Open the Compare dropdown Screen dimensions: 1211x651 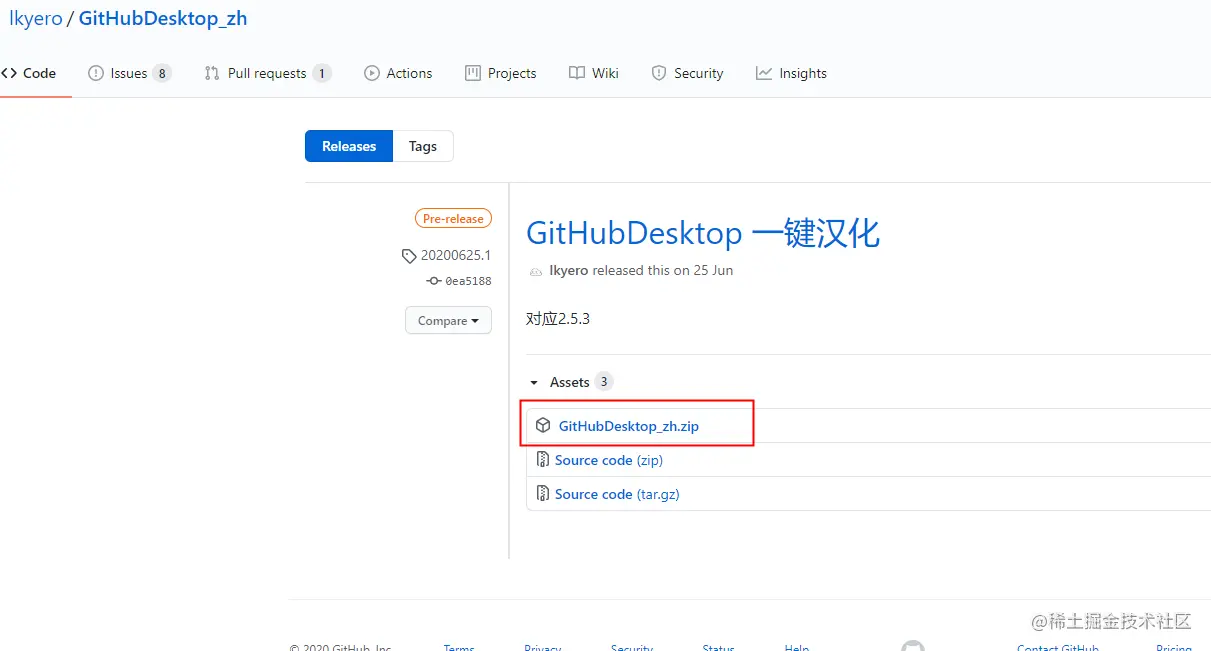click(448, 321)
